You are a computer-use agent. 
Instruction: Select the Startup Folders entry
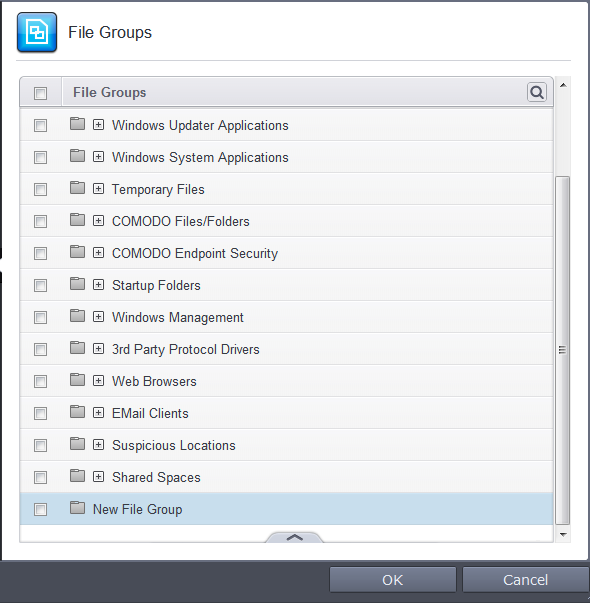156,285
